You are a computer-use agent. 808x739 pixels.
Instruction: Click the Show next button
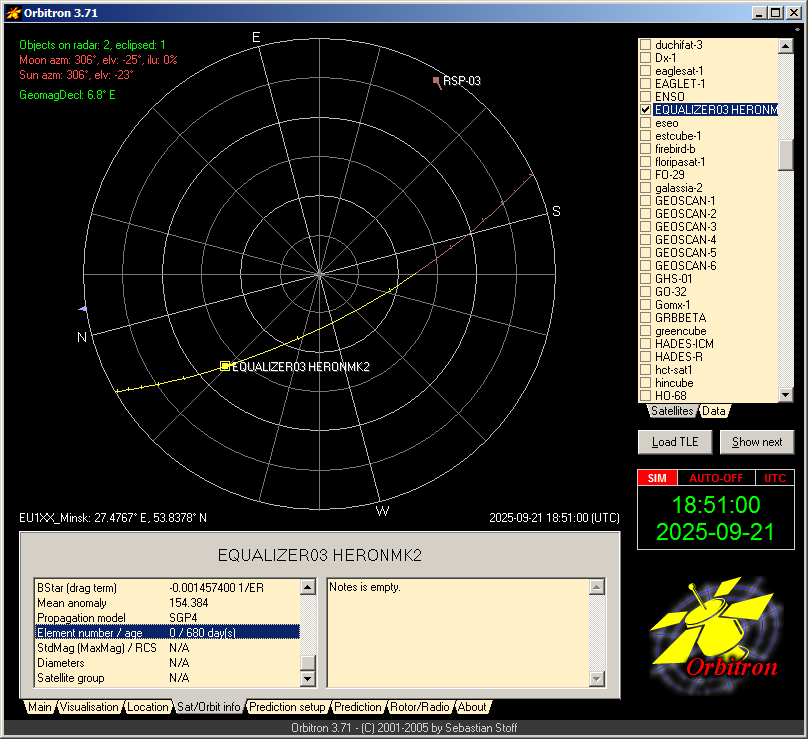(x=757, y=442)
